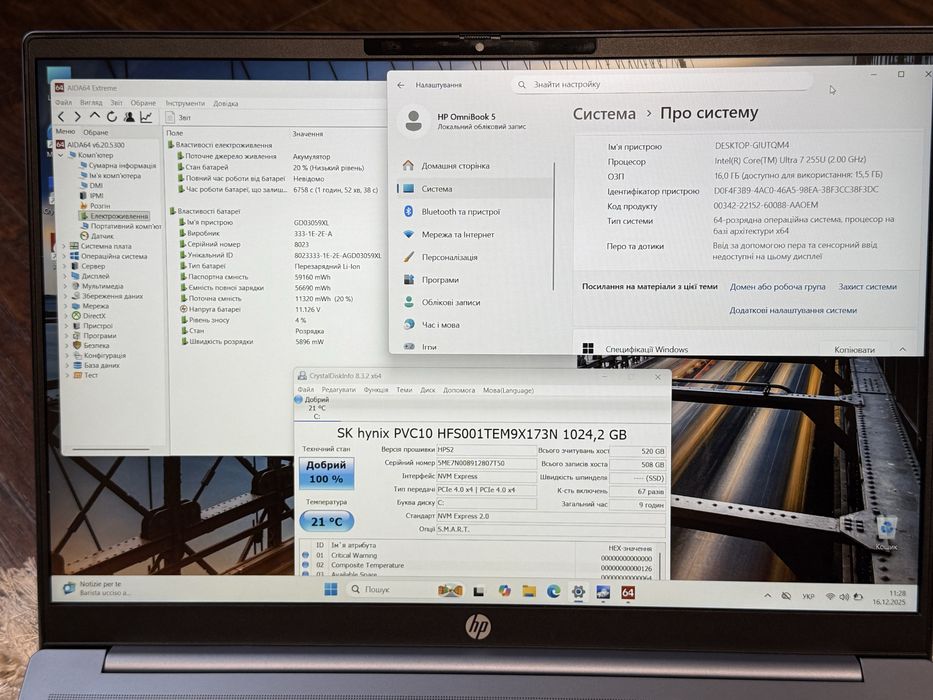This screenshot has height=700, width=933.
Task: Click Розгін overclock item in tree
Action: (95, 206)
